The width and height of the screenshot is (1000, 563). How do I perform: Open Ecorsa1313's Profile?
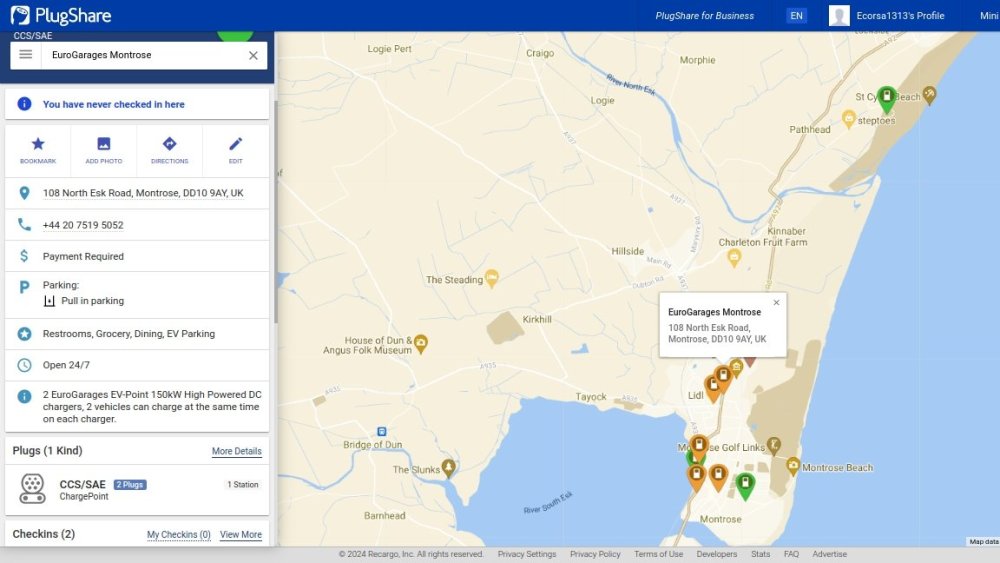coord(900,16)
